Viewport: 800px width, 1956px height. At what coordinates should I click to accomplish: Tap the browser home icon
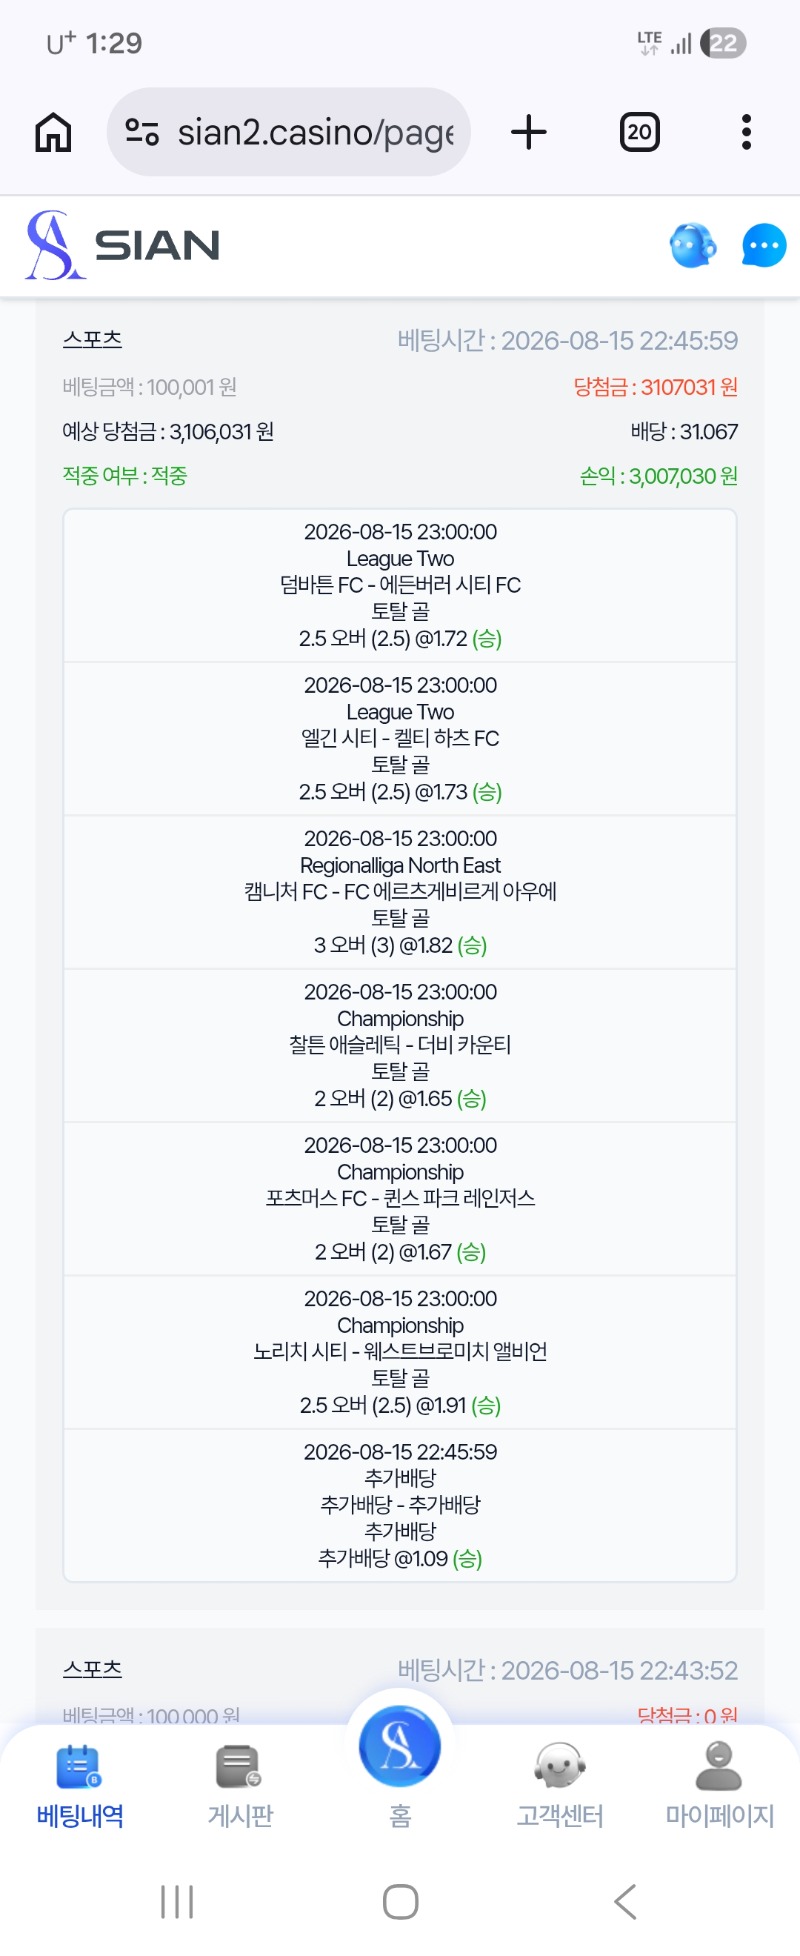(54, 132)
